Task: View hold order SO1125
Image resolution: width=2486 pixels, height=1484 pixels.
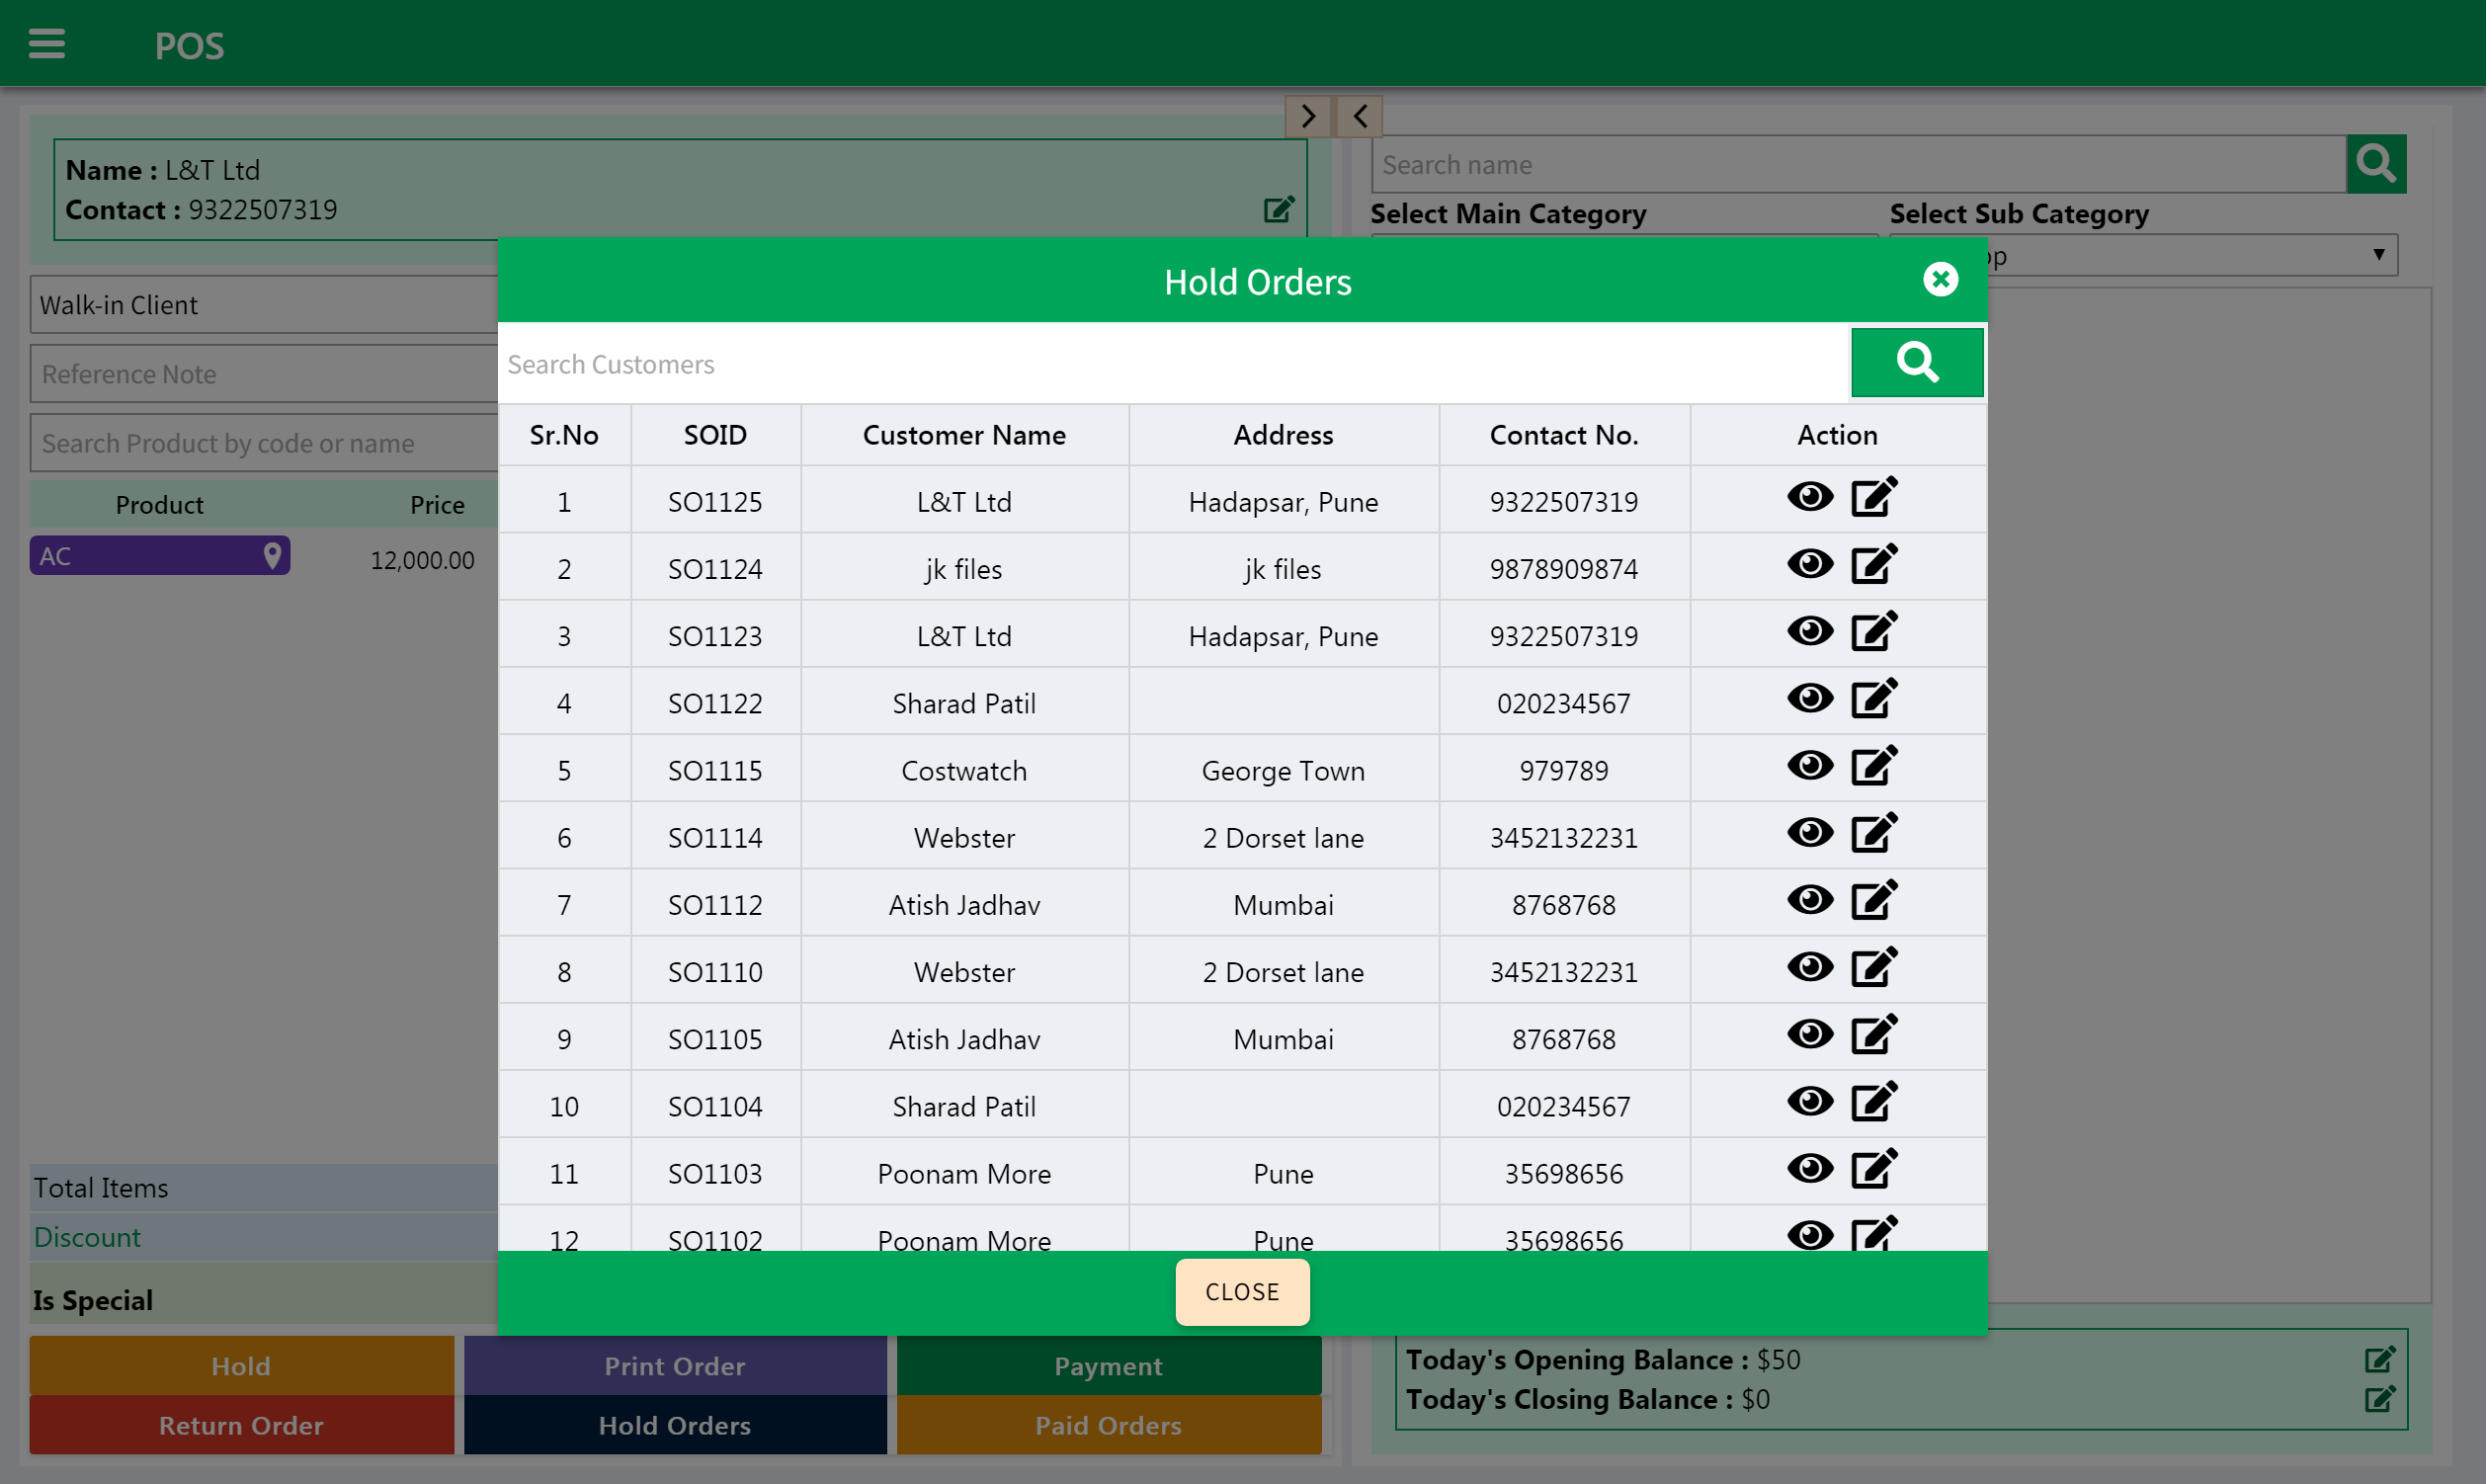Action: (x=1810, y=497)
